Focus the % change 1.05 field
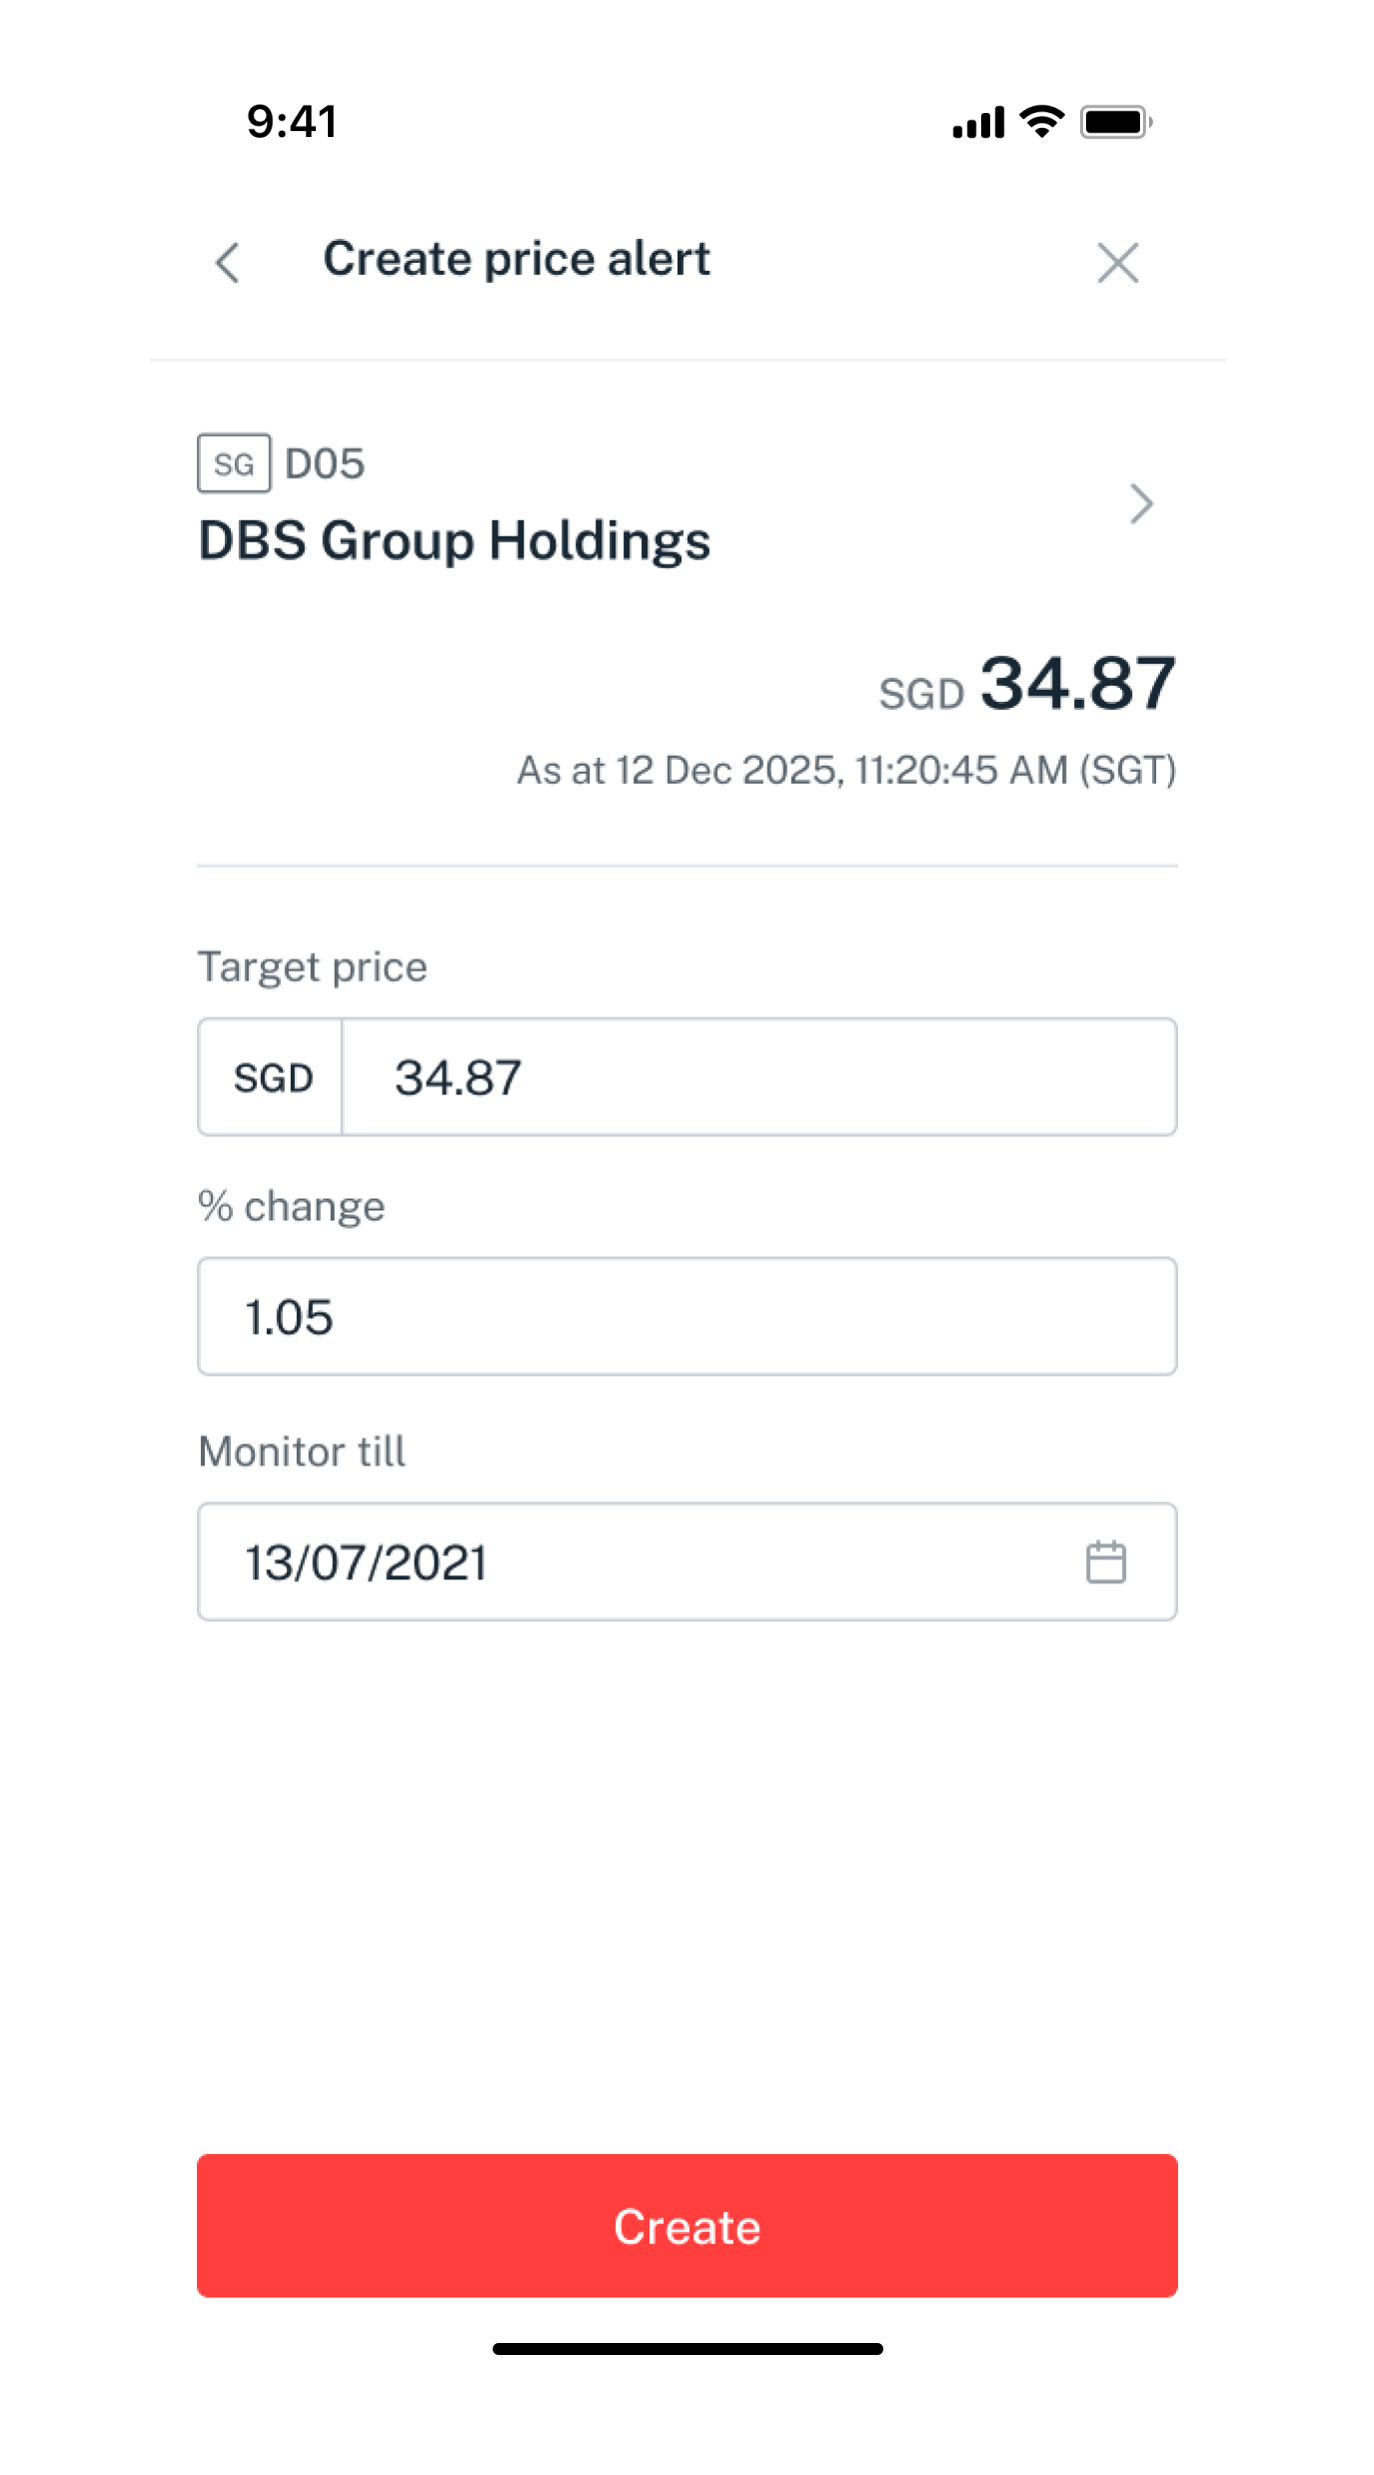Image resolution: width=1374 pixels, height=2475 pixels. (687, 1316)
